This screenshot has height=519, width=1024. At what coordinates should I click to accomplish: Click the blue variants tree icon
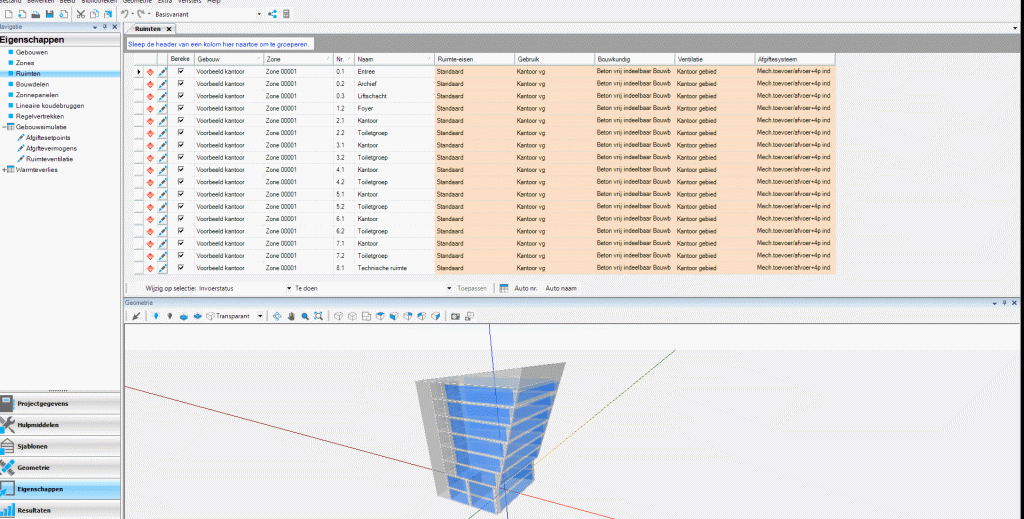coord(272,14)
